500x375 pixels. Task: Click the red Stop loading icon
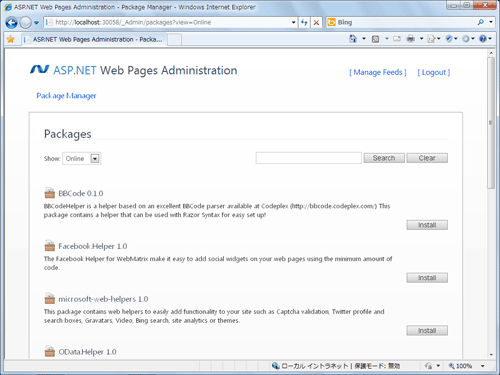click(316, 22)
